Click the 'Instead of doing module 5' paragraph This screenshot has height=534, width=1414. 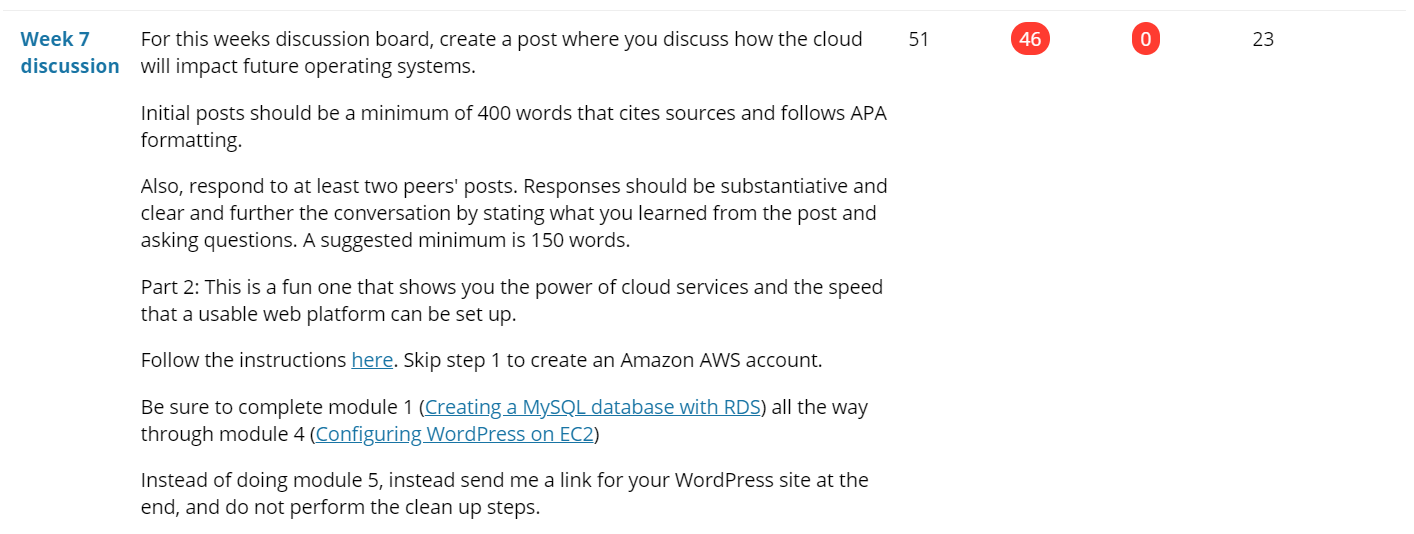click(505, 493)
